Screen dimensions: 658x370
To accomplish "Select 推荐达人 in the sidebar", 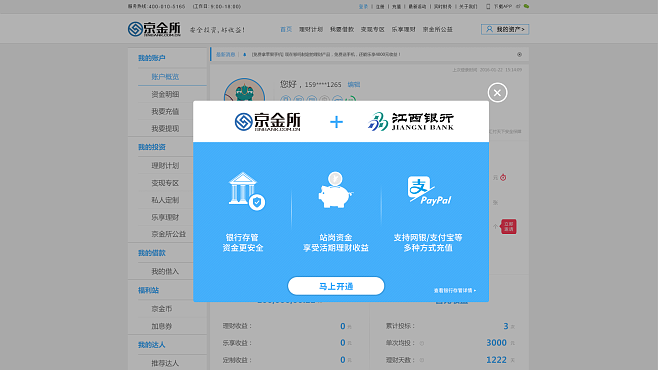I will pyautogui.click(x=165, y=363).
